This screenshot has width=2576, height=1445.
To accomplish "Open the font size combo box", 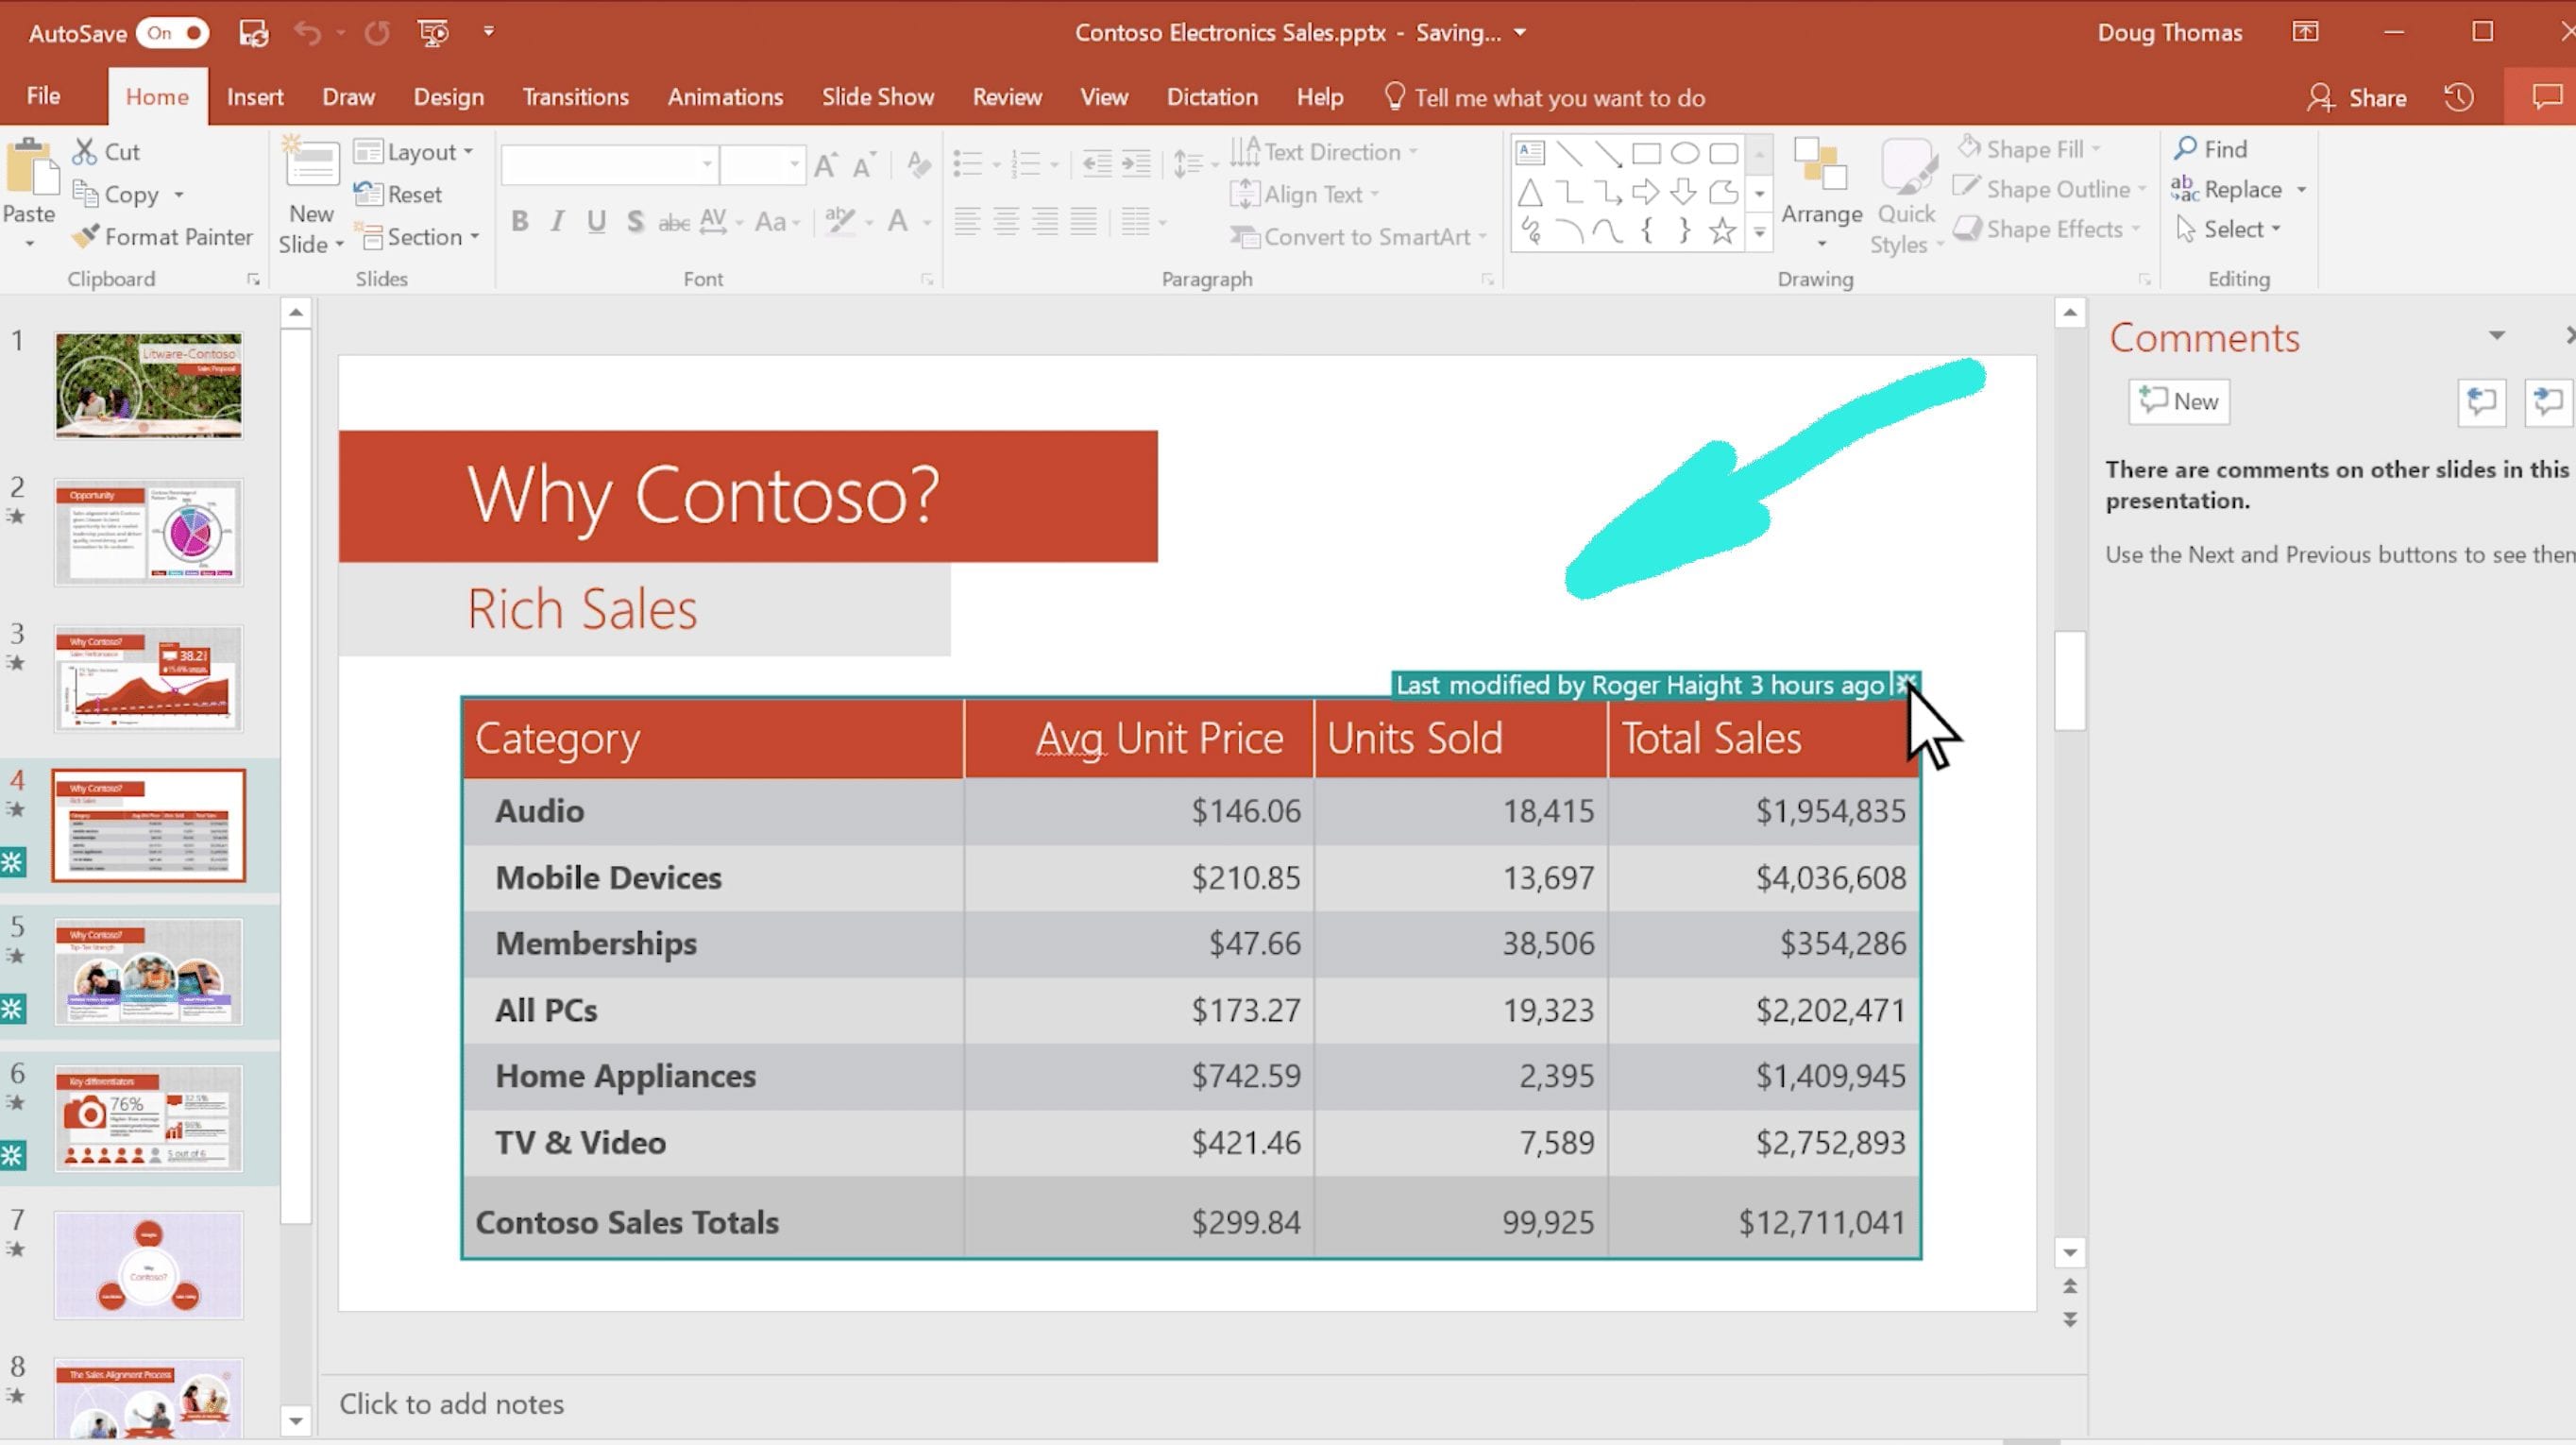I will 762,164.
